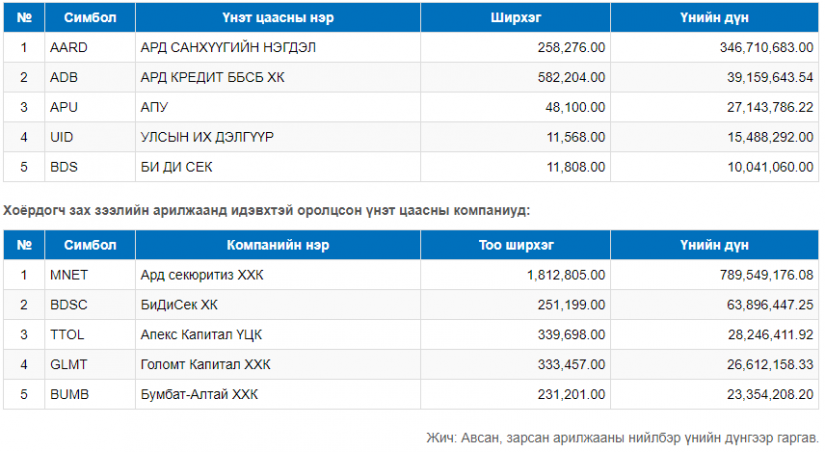Select Ард секюритиз ХХК company name
Screen dimensions: 825x452
pyautogui.click(x=202, y=275)
